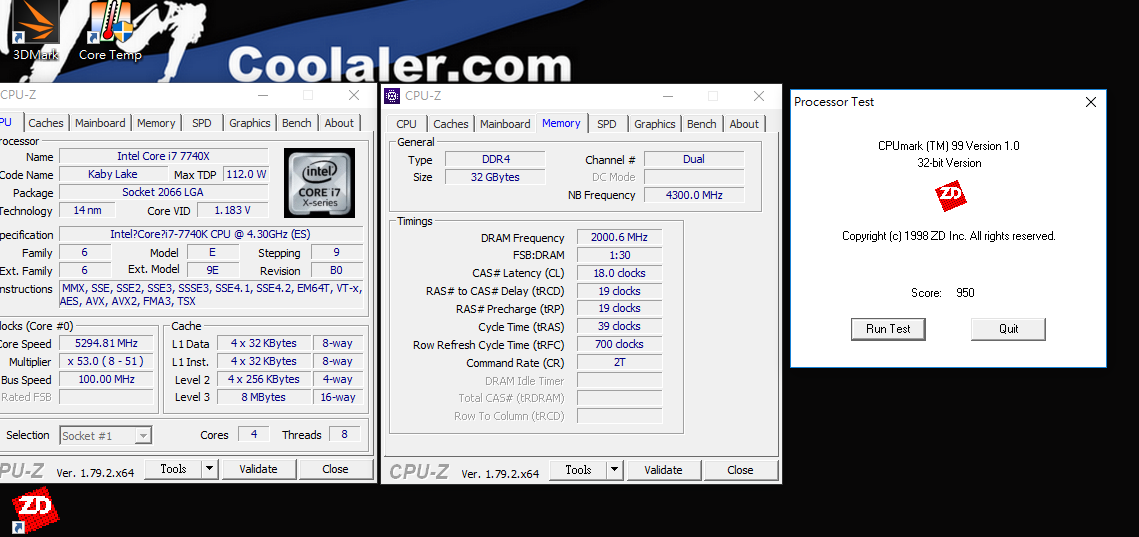
Task: Click the DRAM Frequency value 2000.6 MHz
Action: click(620, 237)
